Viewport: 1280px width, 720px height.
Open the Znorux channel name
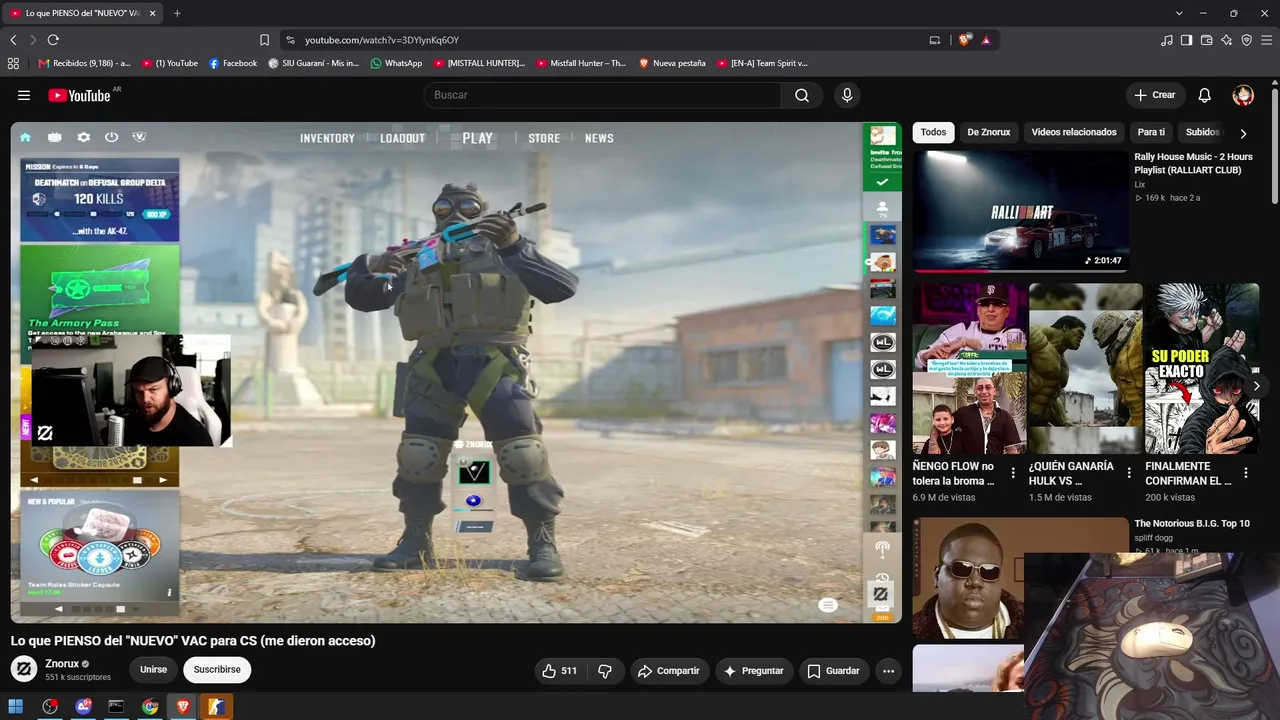[62, 664]
